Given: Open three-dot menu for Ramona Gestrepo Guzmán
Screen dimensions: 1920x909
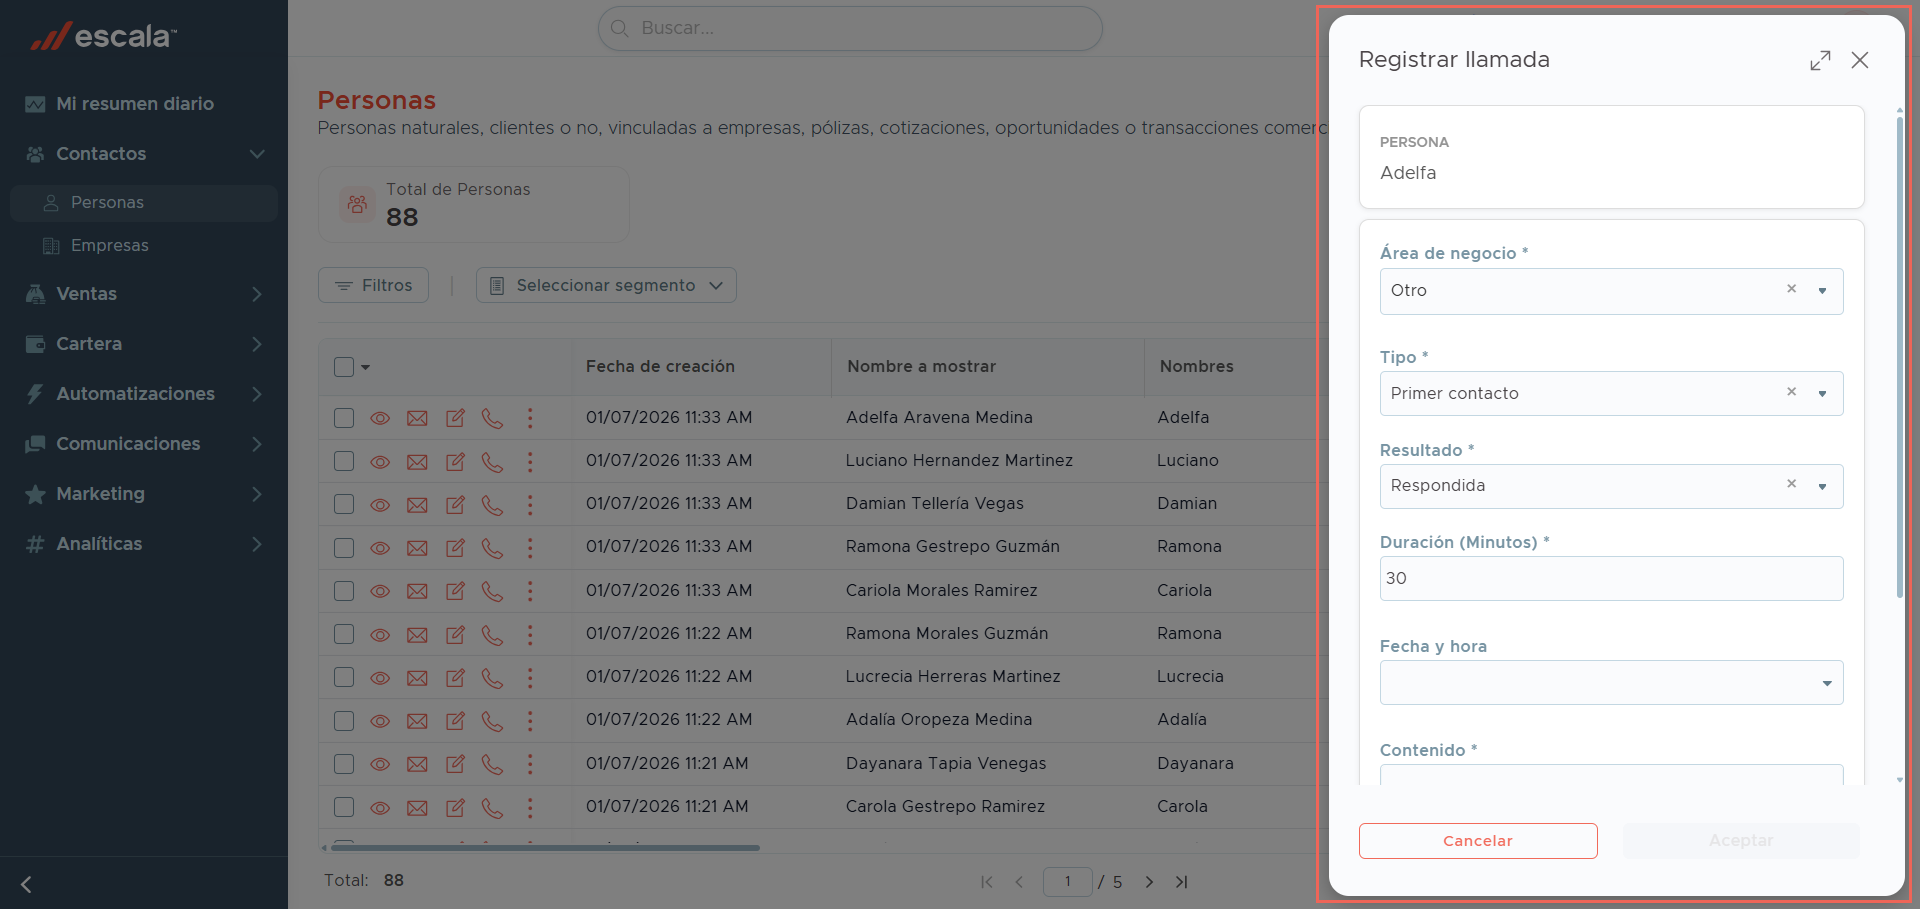Looking at the screenshot, I should [x=530, y=548].
